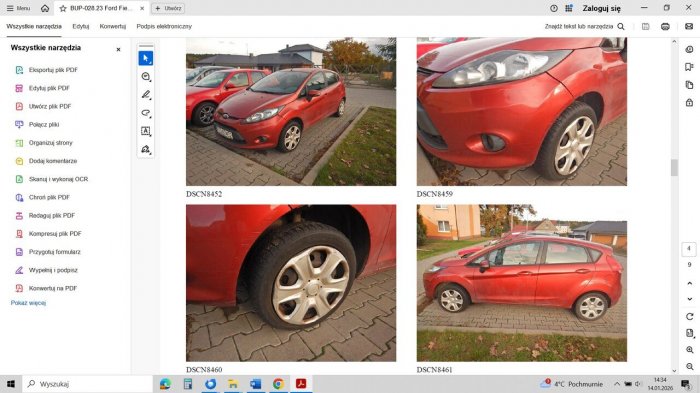Open the Menu hamburger button
The height and width of the screenshot is (393, 700).
click(x=18, y=8)
